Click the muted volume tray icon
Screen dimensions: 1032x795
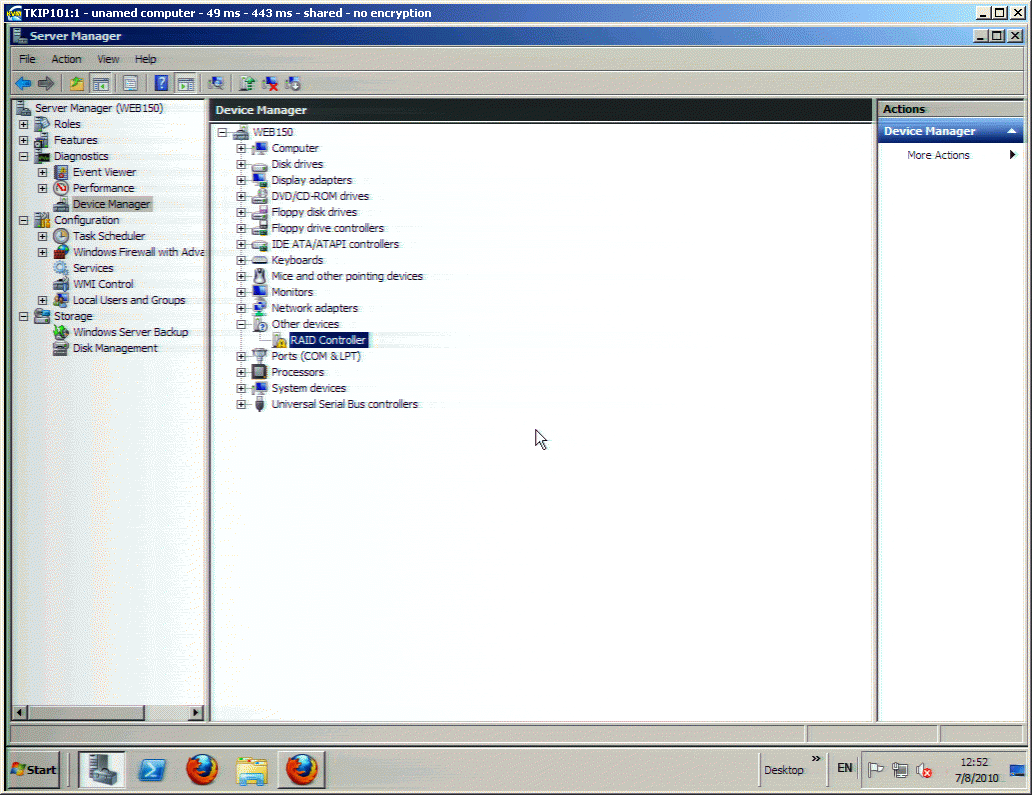[x=924, y=770]
